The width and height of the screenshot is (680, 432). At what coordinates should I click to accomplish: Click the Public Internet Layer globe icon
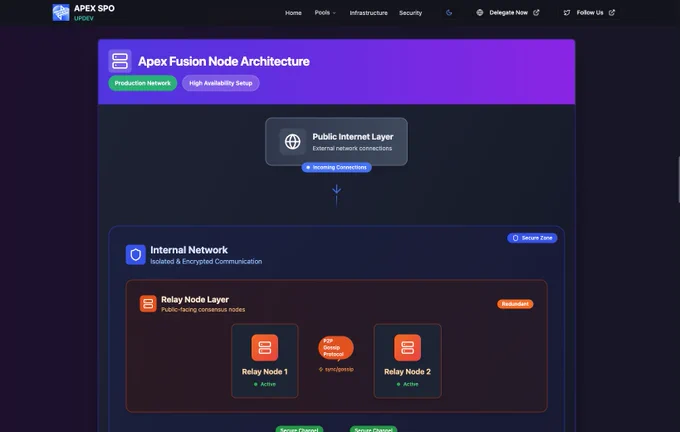click(x=292, y=141)
